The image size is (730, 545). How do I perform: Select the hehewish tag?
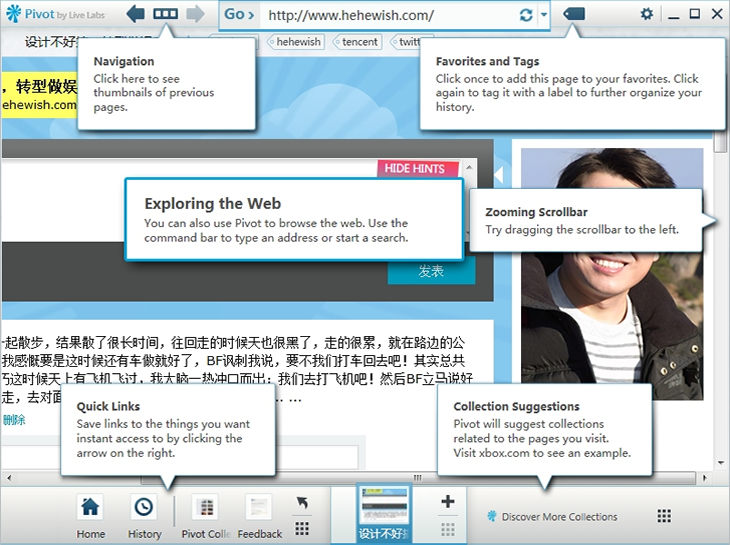pyautogui.click(x=299, y=42)
